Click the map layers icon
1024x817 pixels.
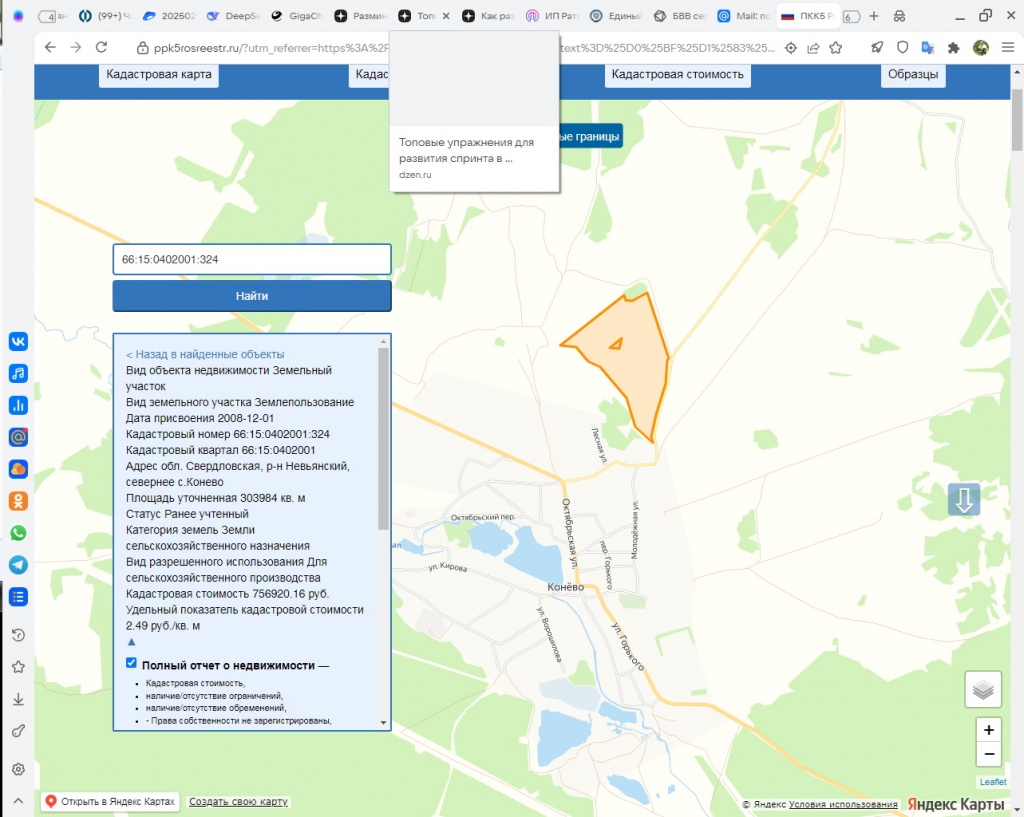coord(983,690)
